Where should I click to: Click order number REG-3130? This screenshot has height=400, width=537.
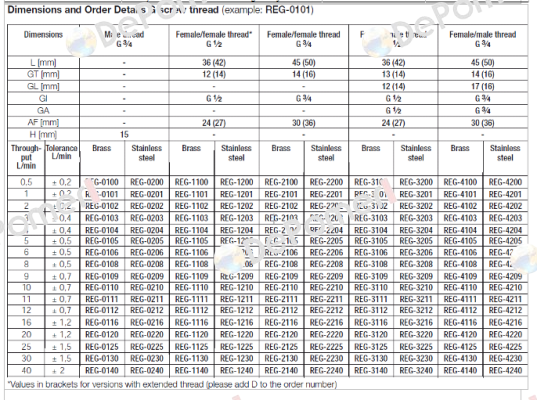pyautogui.click(x=371, y=359)
